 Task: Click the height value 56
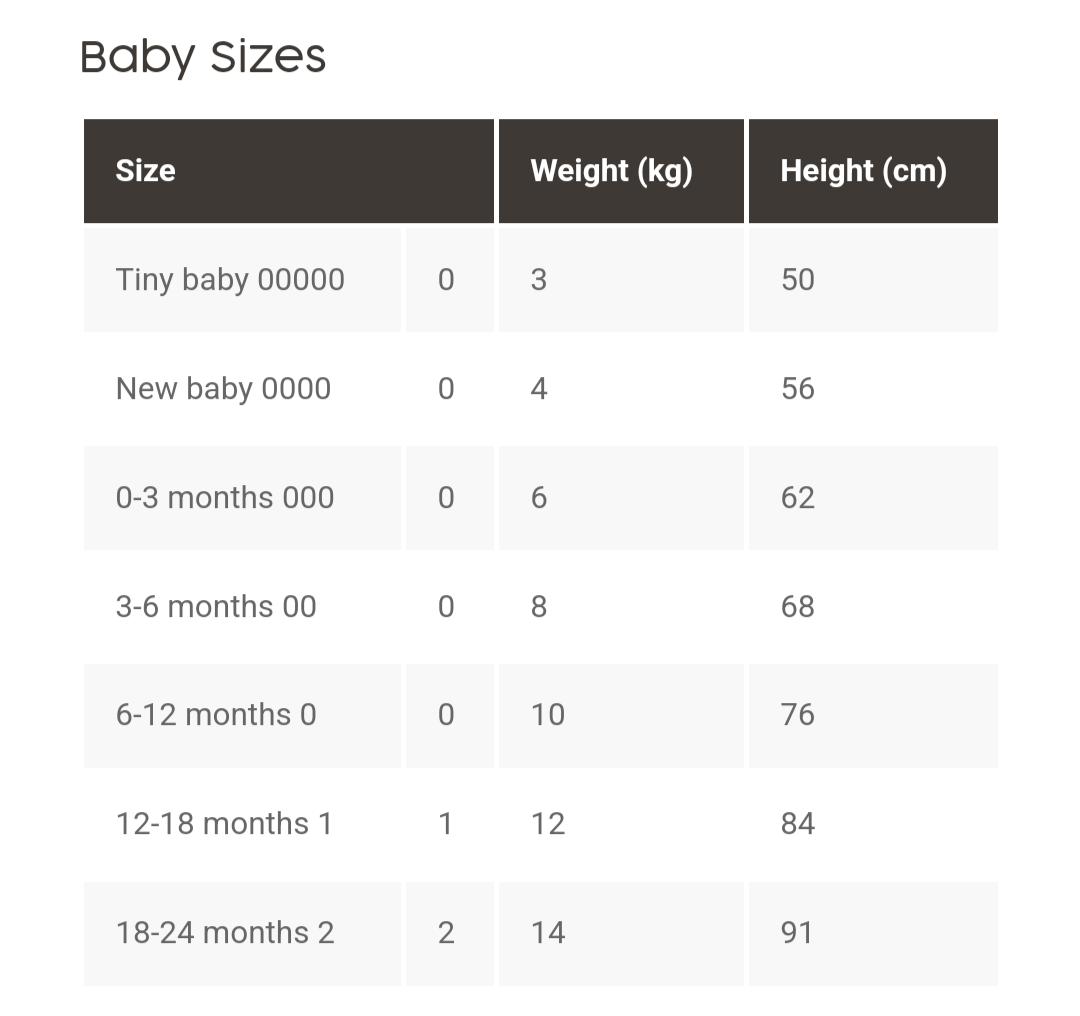[798, 389]
